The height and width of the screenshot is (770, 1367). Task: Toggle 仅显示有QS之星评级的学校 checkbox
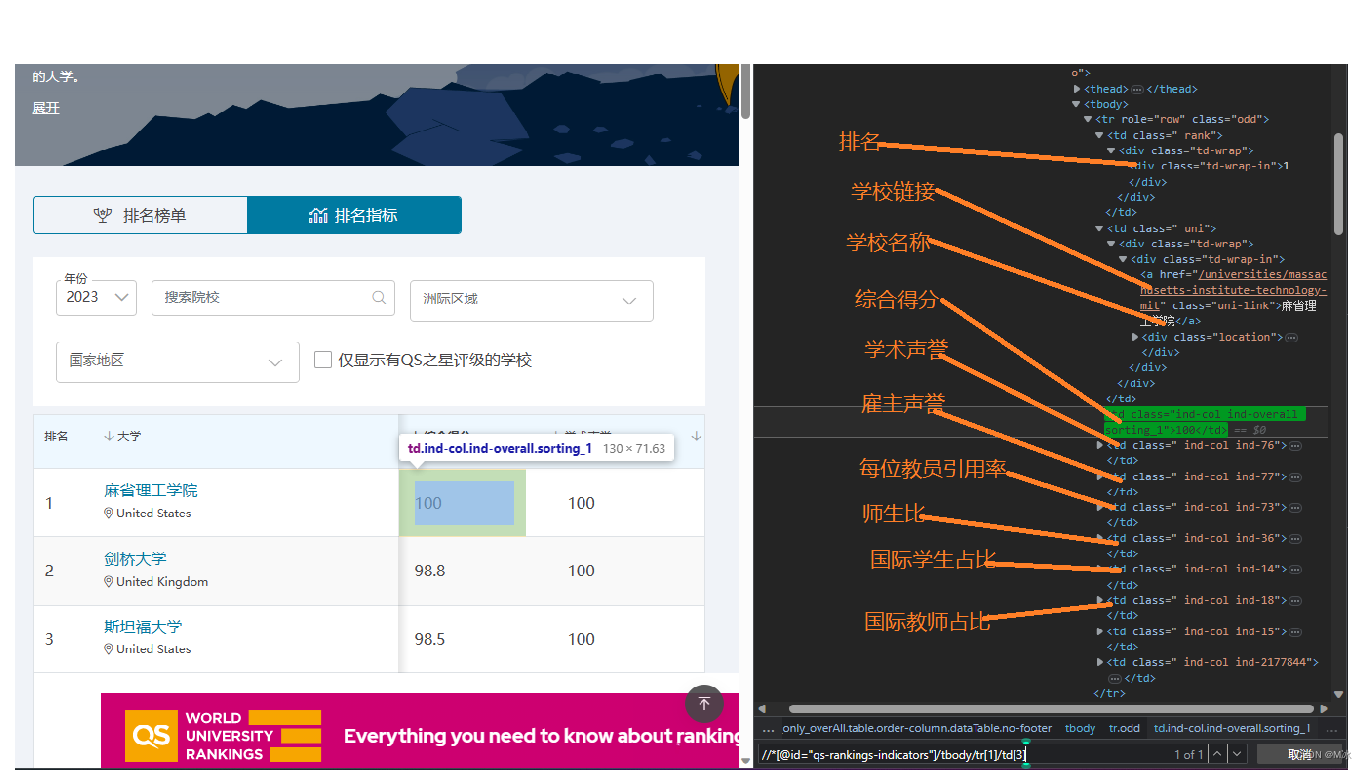pyautogui.click(x=323, y=360)
